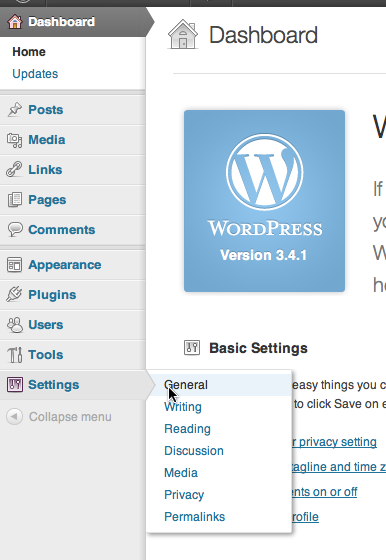Click the Links chain icon
386x560 pixels.
[14, 170]
